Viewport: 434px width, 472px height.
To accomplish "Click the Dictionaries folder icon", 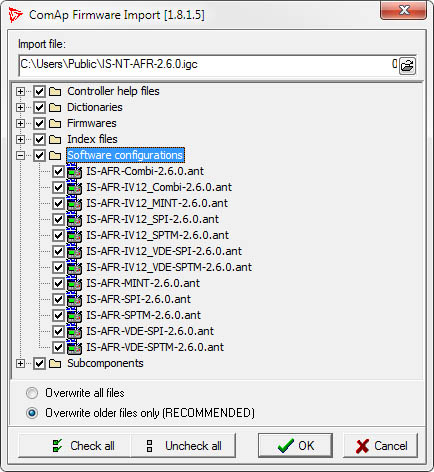I will pyautogui.click(x=55, y=107).
